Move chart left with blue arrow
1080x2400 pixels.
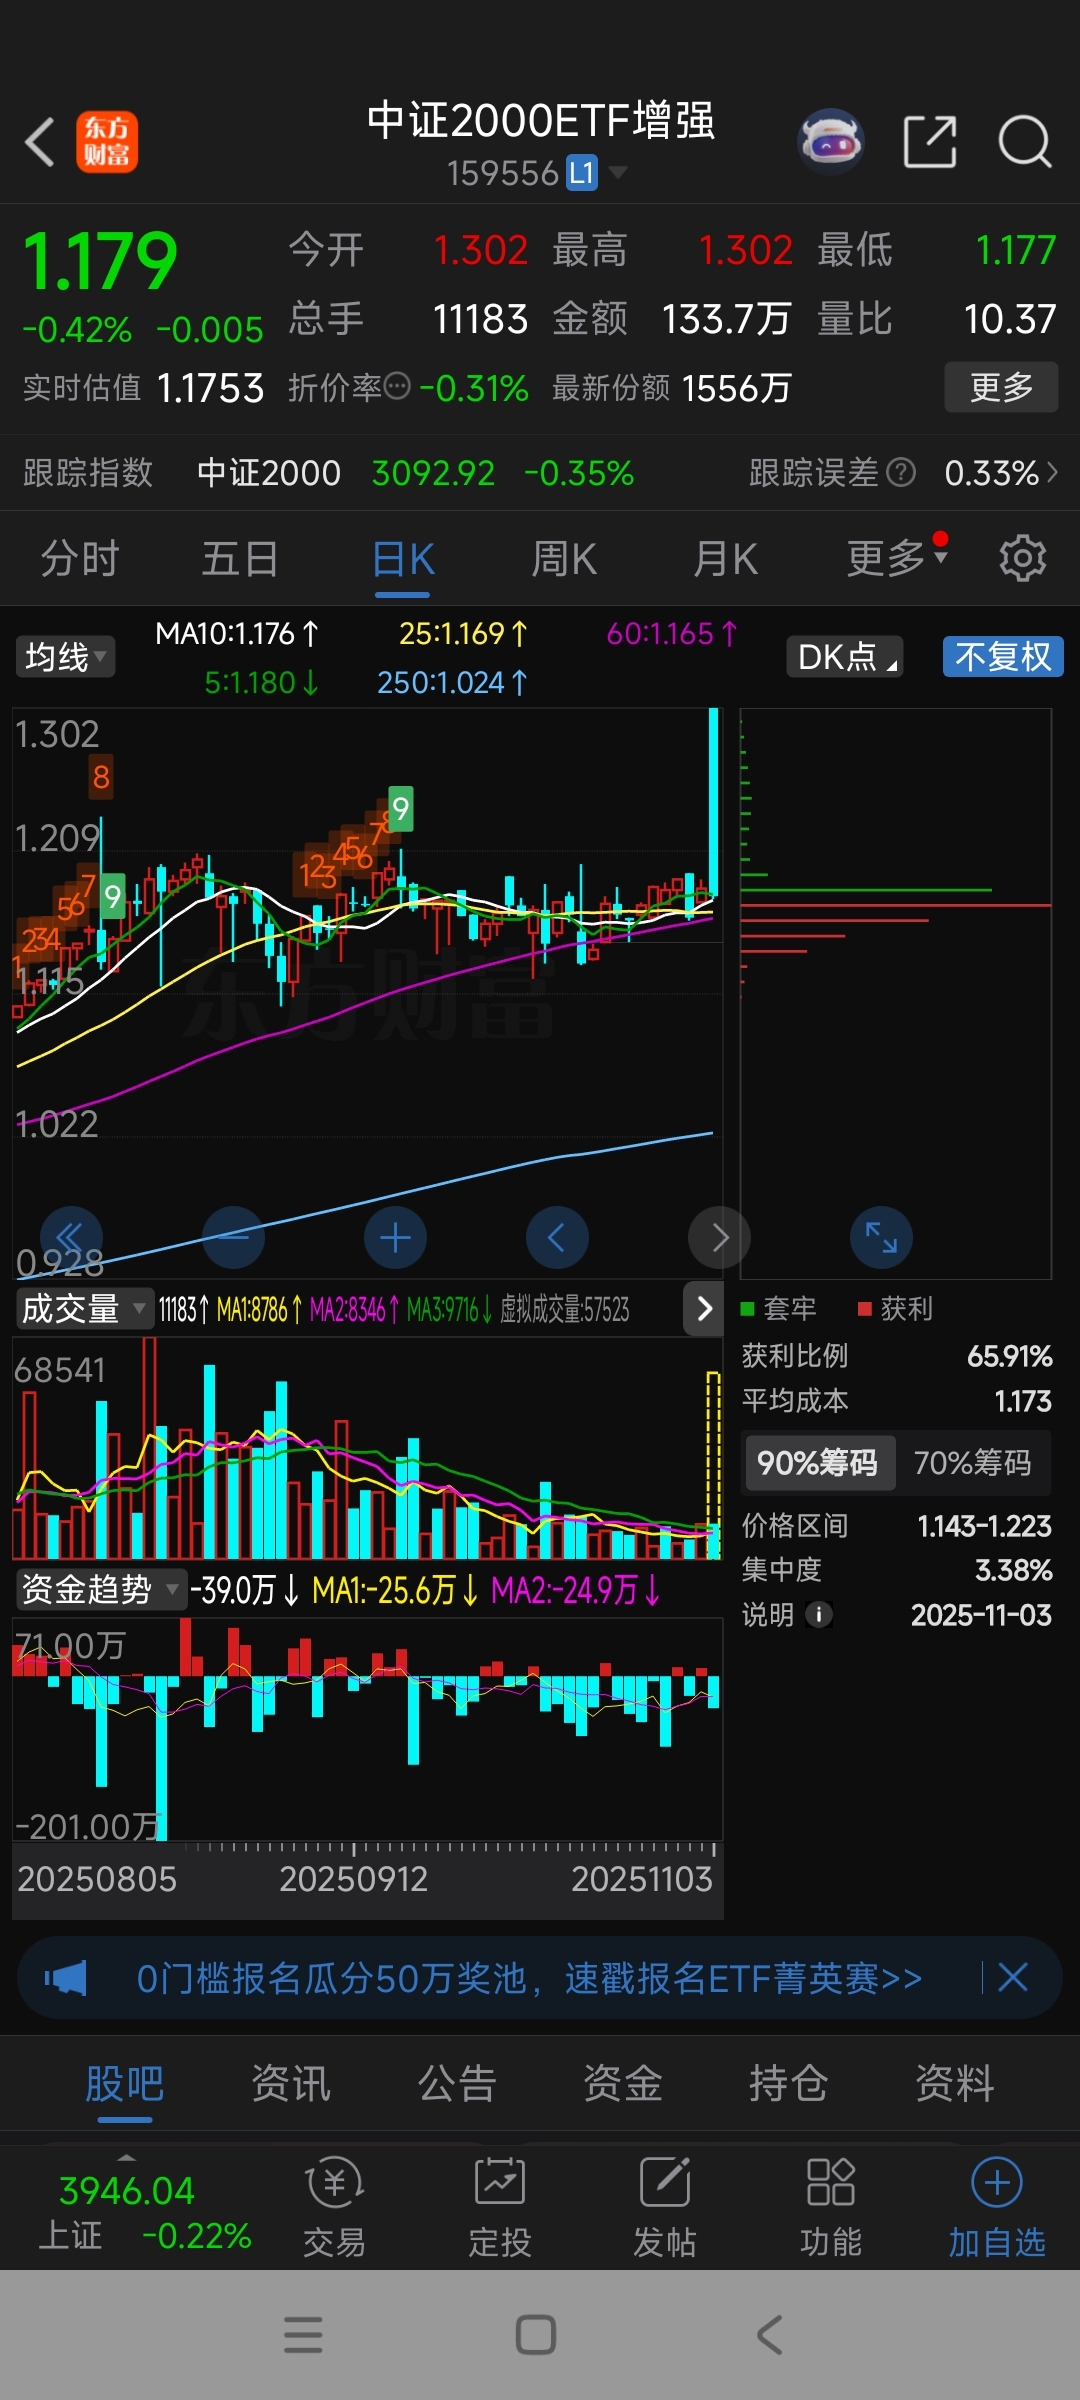(x=557, y=1238)
